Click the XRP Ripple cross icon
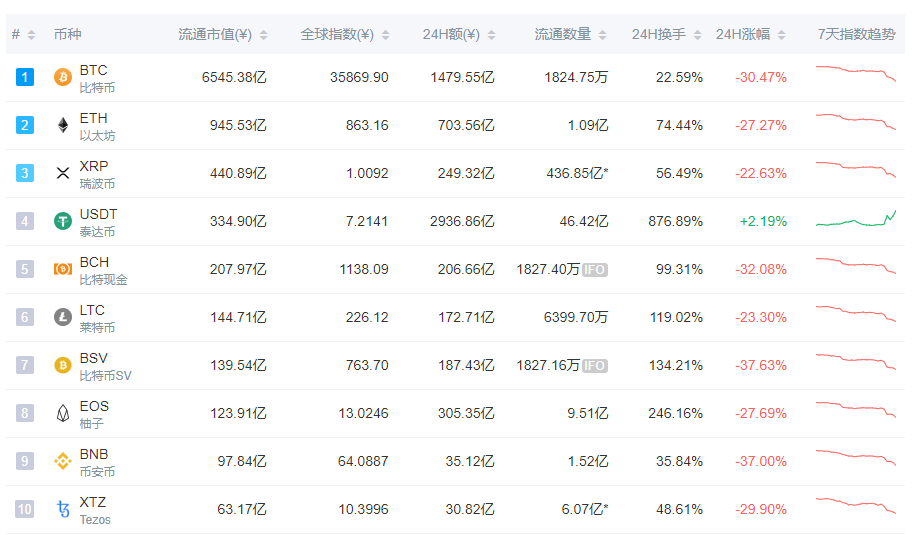The image size is (920, 535). point(63,173)
